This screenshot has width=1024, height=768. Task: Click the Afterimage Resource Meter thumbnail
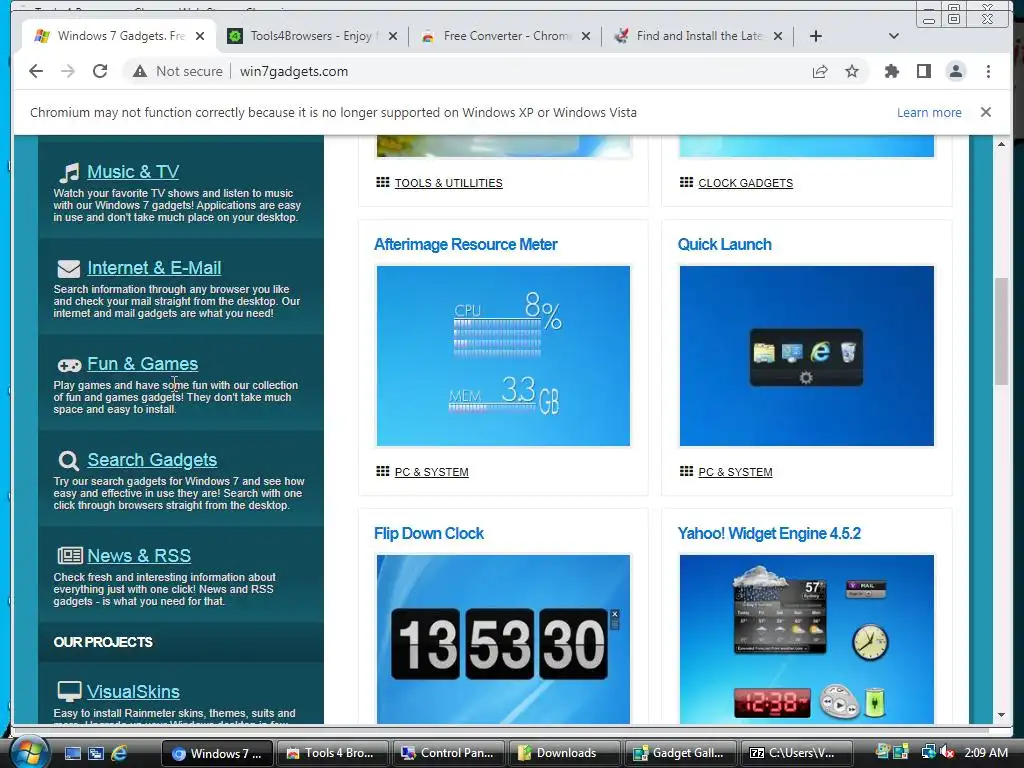[504, 356]
